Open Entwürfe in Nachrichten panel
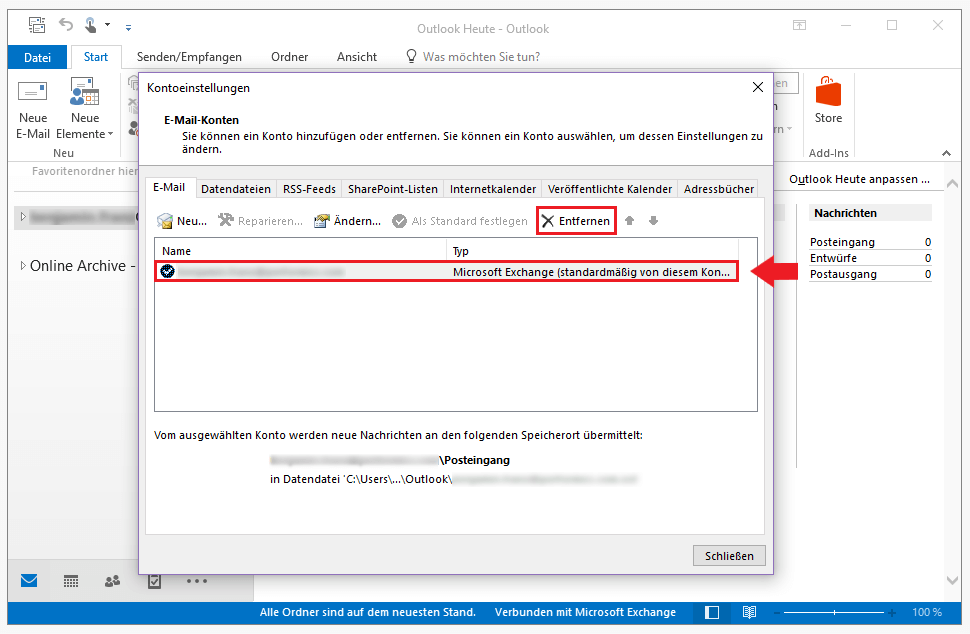 pos(870,258)
